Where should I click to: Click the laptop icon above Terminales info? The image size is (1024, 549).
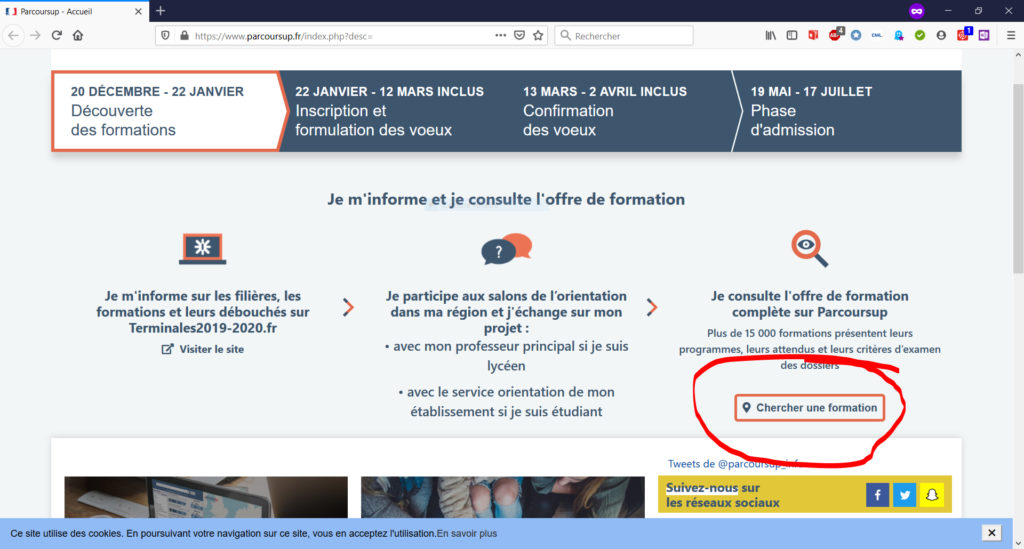point(202,249)
